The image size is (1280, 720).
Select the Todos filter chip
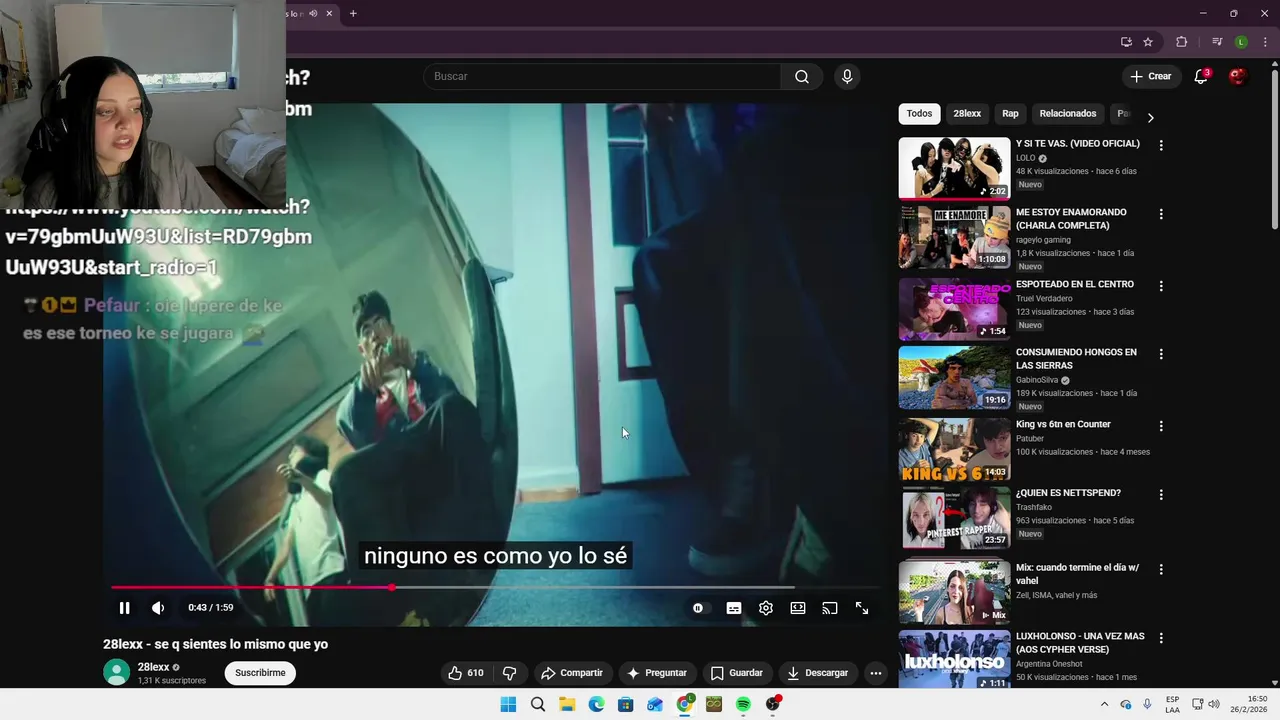click(919, 114)
